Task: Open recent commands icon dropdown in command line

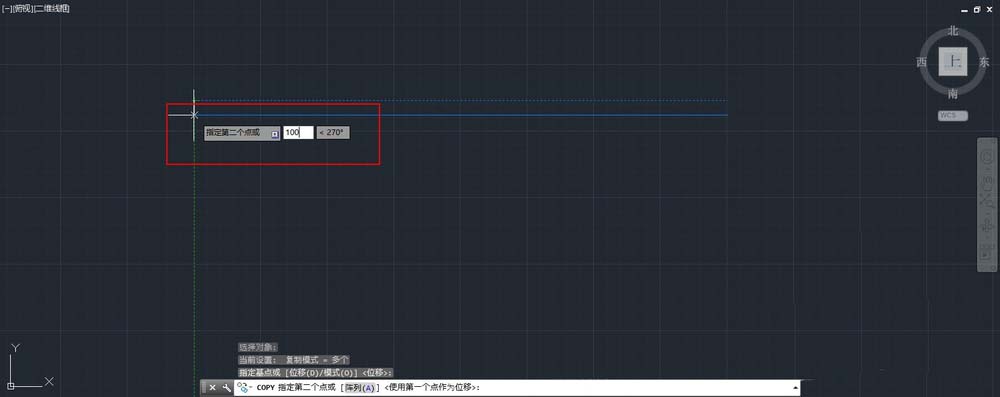Action: (x=245, y=387)
